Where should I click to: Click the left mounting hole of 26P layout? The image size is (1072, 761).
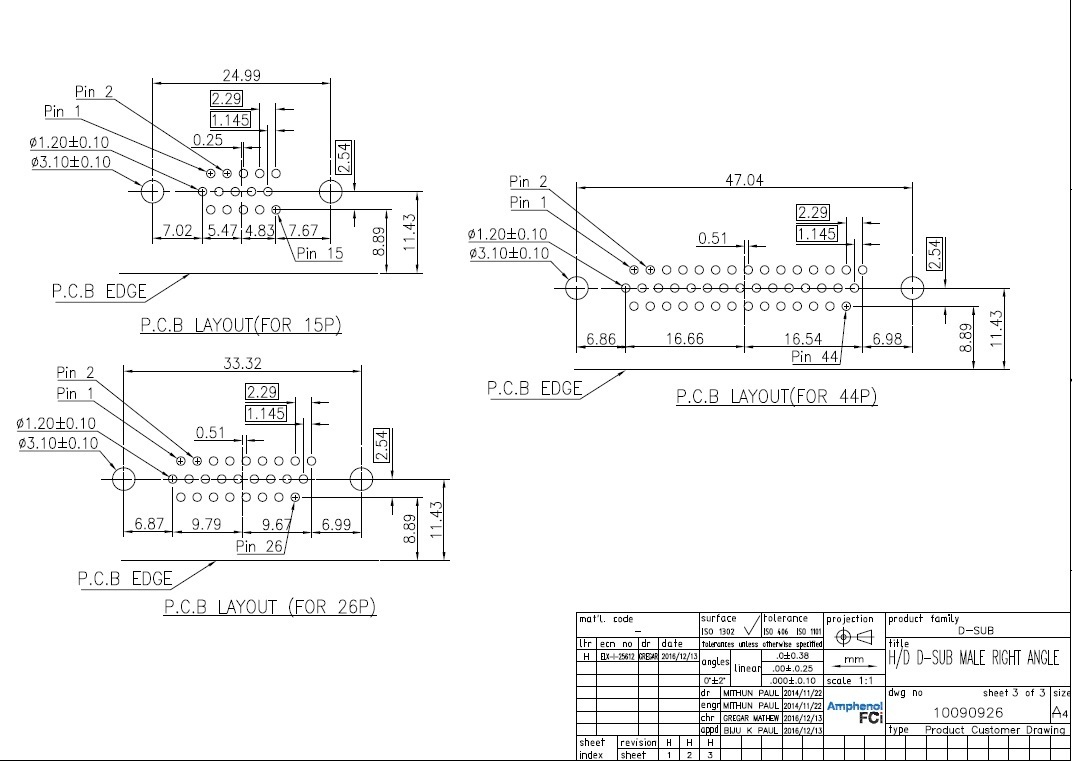tap(123, 479)
